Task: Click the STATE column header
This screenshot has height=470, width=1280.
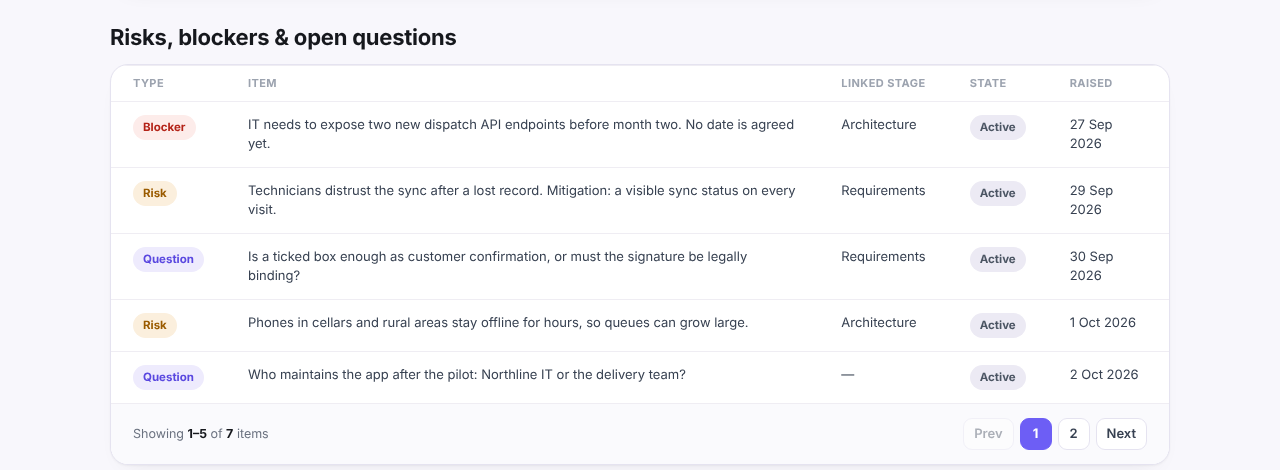Action: (988, 83)
